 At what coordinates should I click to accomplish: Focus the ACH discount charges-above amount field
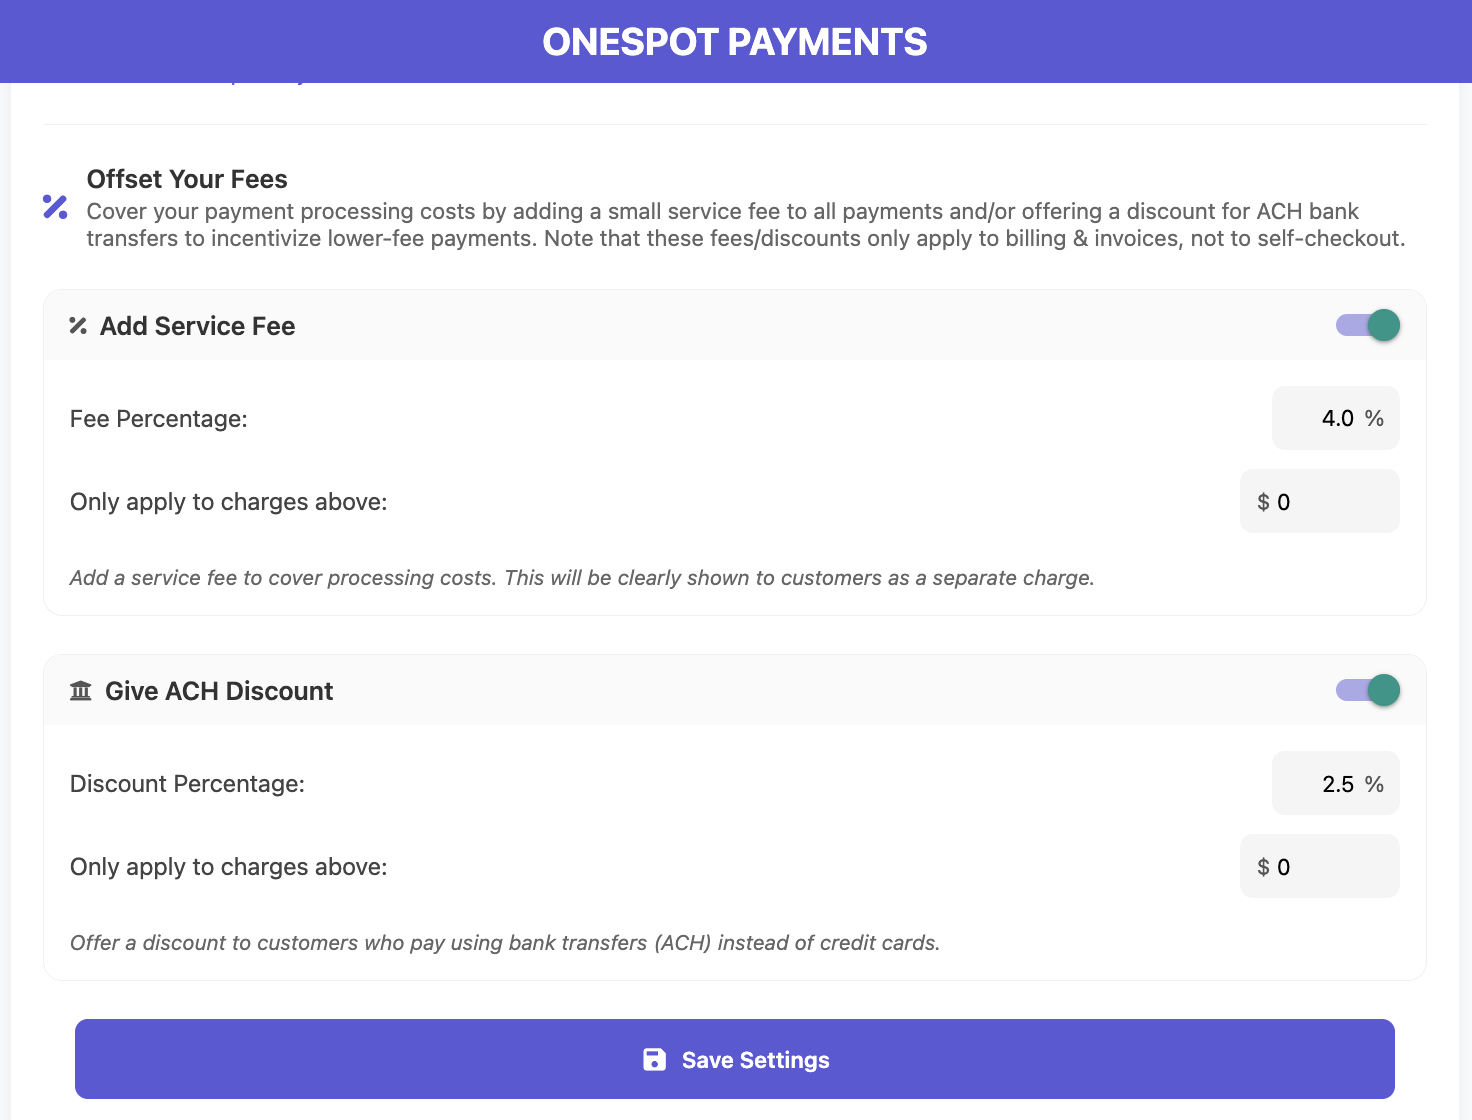(x=1320, y=866)
